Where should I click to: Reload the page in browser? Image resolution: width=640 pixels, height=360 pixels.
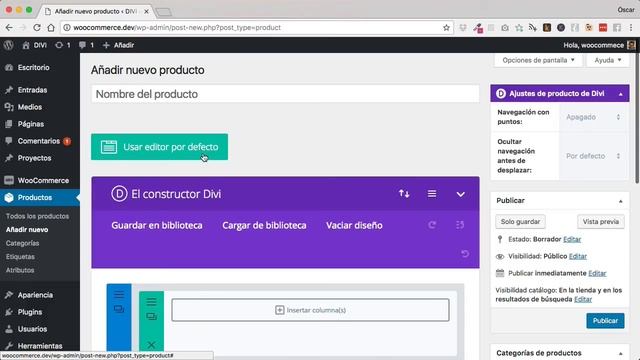[37, 28]
